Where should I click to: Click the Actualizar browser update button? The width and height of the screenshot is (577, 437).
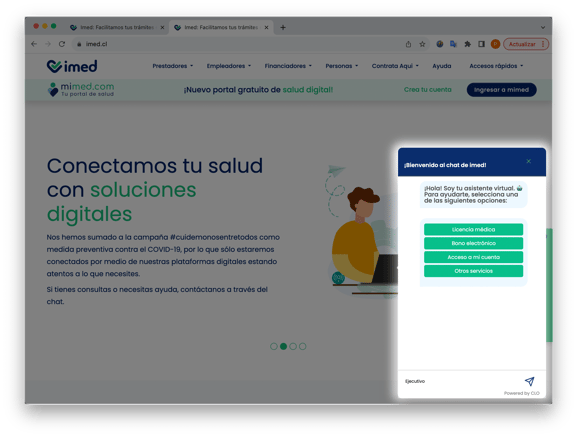(526, 44)
